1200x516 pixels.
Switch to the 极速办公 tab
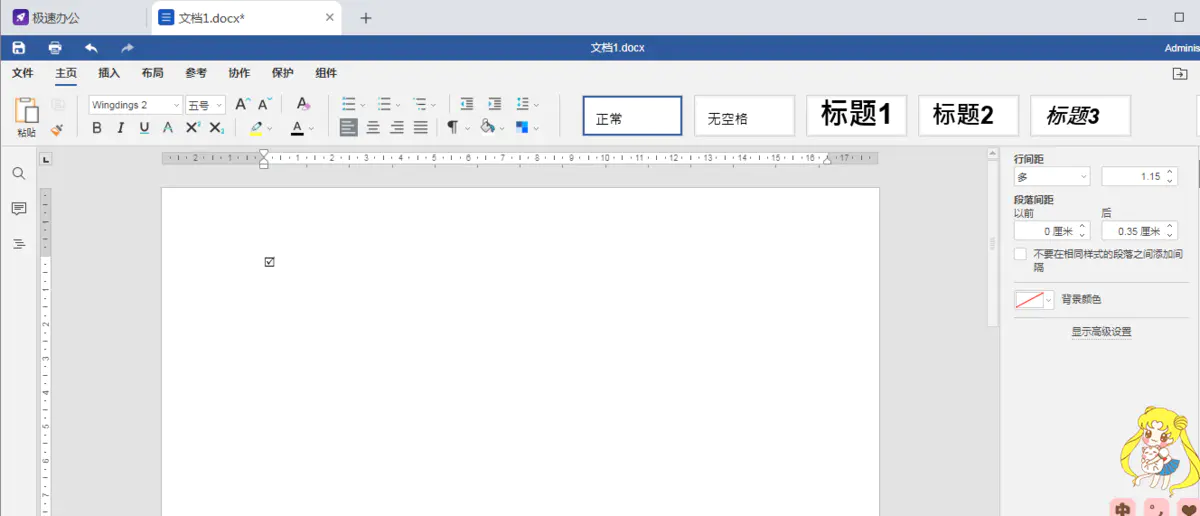tap(46, 18)
